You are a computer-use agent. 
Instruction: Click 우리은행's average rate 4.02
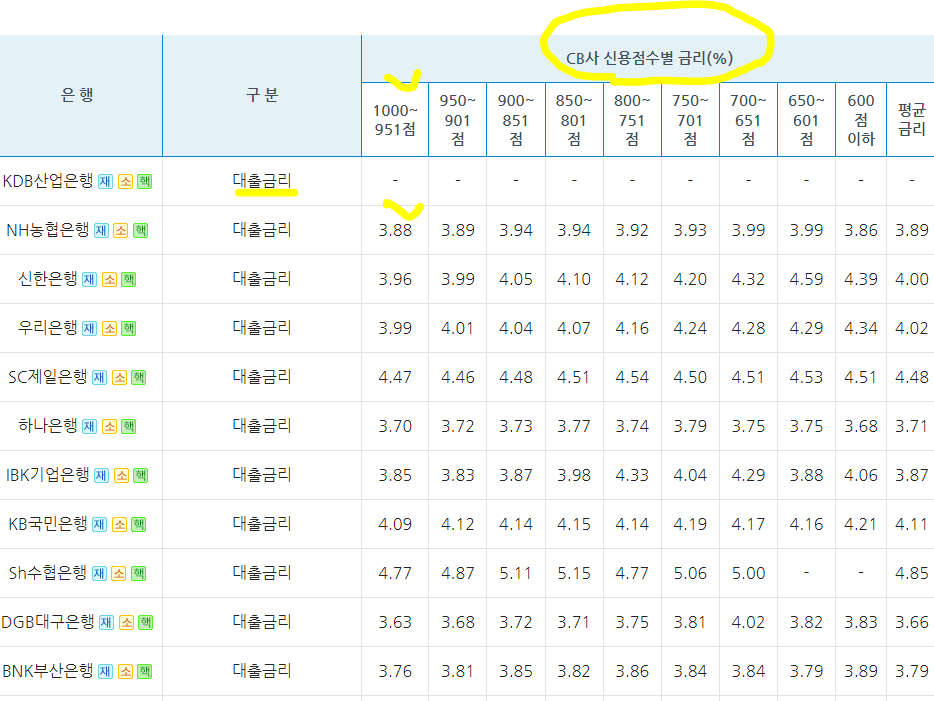911,328
